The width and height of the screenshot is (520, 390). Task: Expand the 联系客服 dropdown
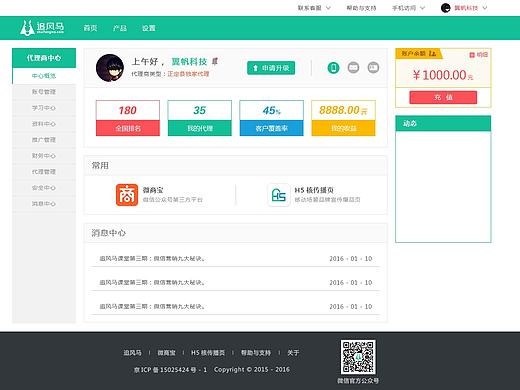coord(314,8)
